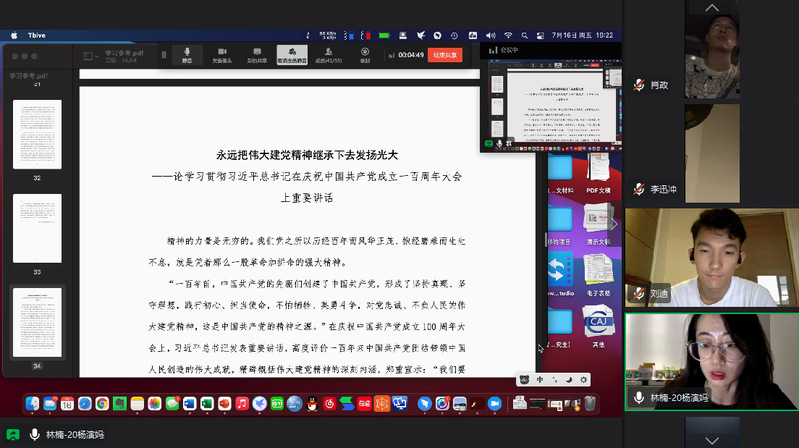Open Finder from the dock
Viewport: 799px width, 448px height.
click(33, 404)
